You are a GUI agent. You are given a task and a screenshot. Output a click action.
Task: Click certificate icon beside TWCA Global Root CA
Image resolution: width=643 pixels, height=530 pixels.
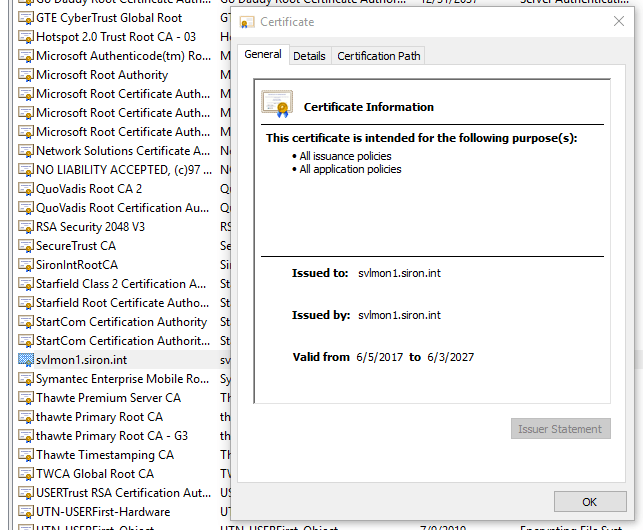(25, 474)
